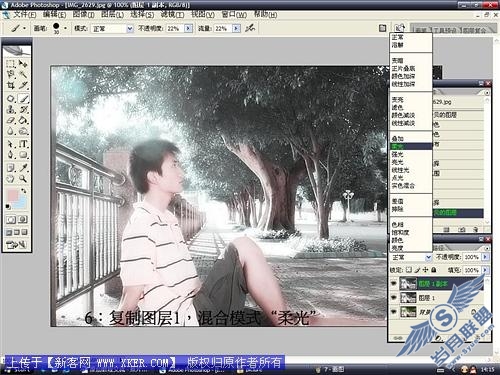Select the Dodge tool
Viewport: 500px width, 375px height.
tap(23, 131)
